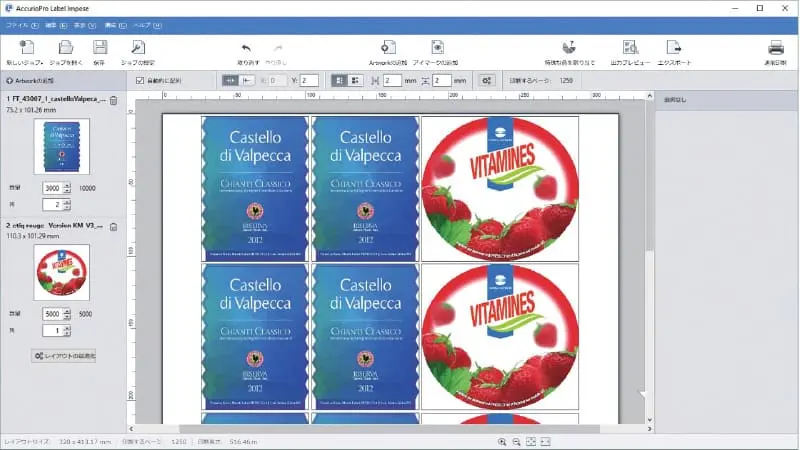Toggle the auto-placement checkbox

point(140,80)
